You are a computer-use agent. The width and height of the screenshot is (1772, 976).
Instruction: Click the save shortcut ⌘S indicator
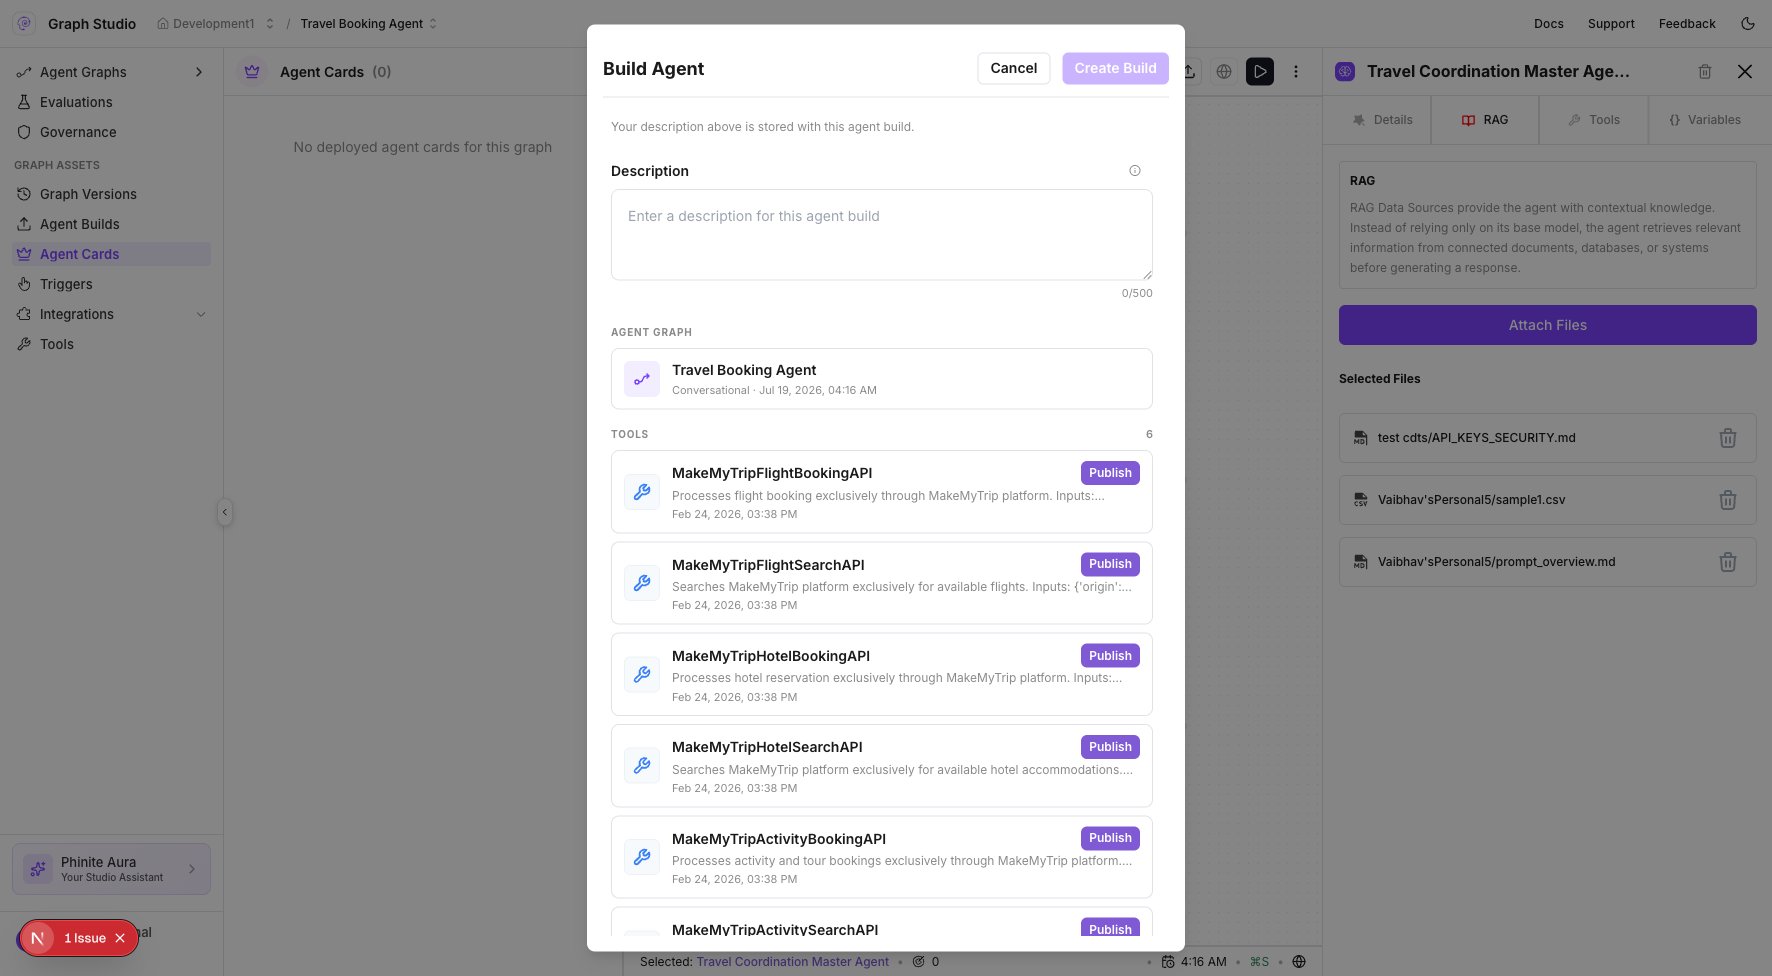tap(1259, 962)
